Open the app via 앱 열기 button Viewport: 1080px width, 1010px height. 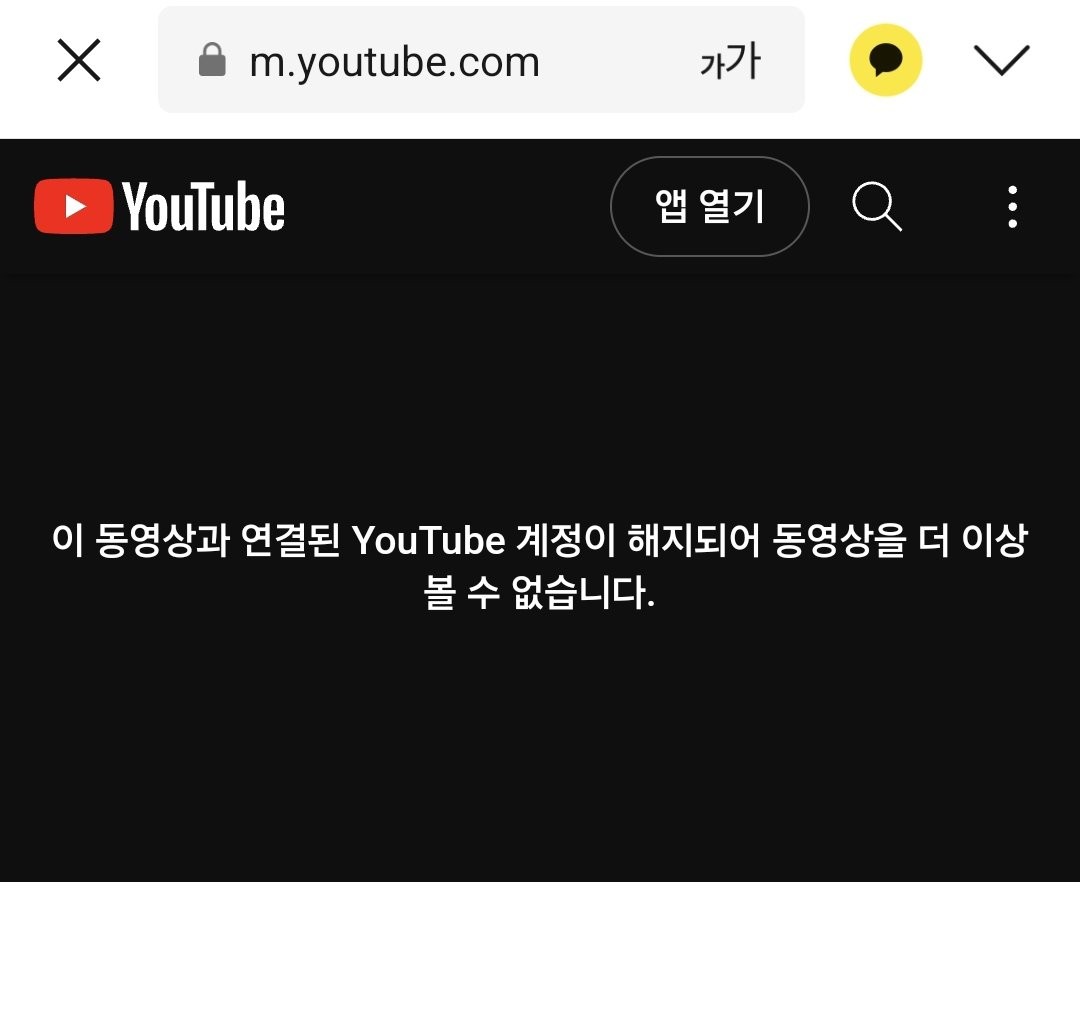[709, 206]
